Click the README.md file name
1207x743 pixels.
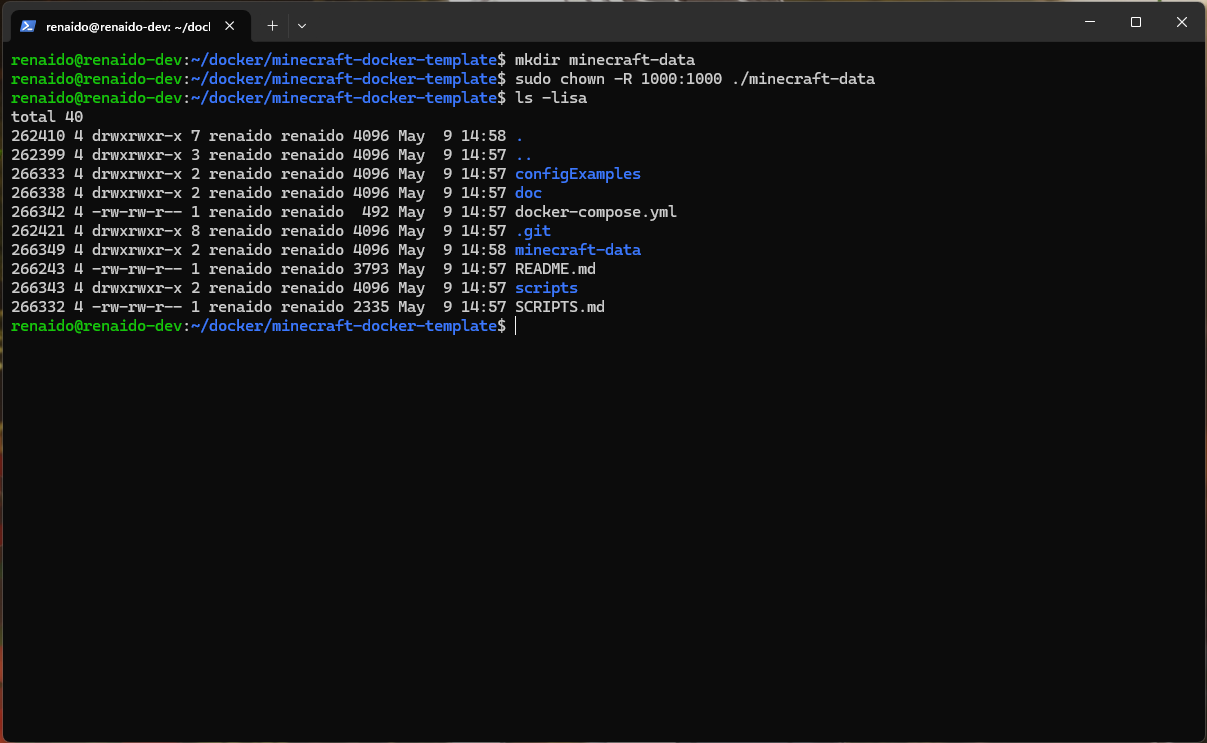tap(555, 269)
